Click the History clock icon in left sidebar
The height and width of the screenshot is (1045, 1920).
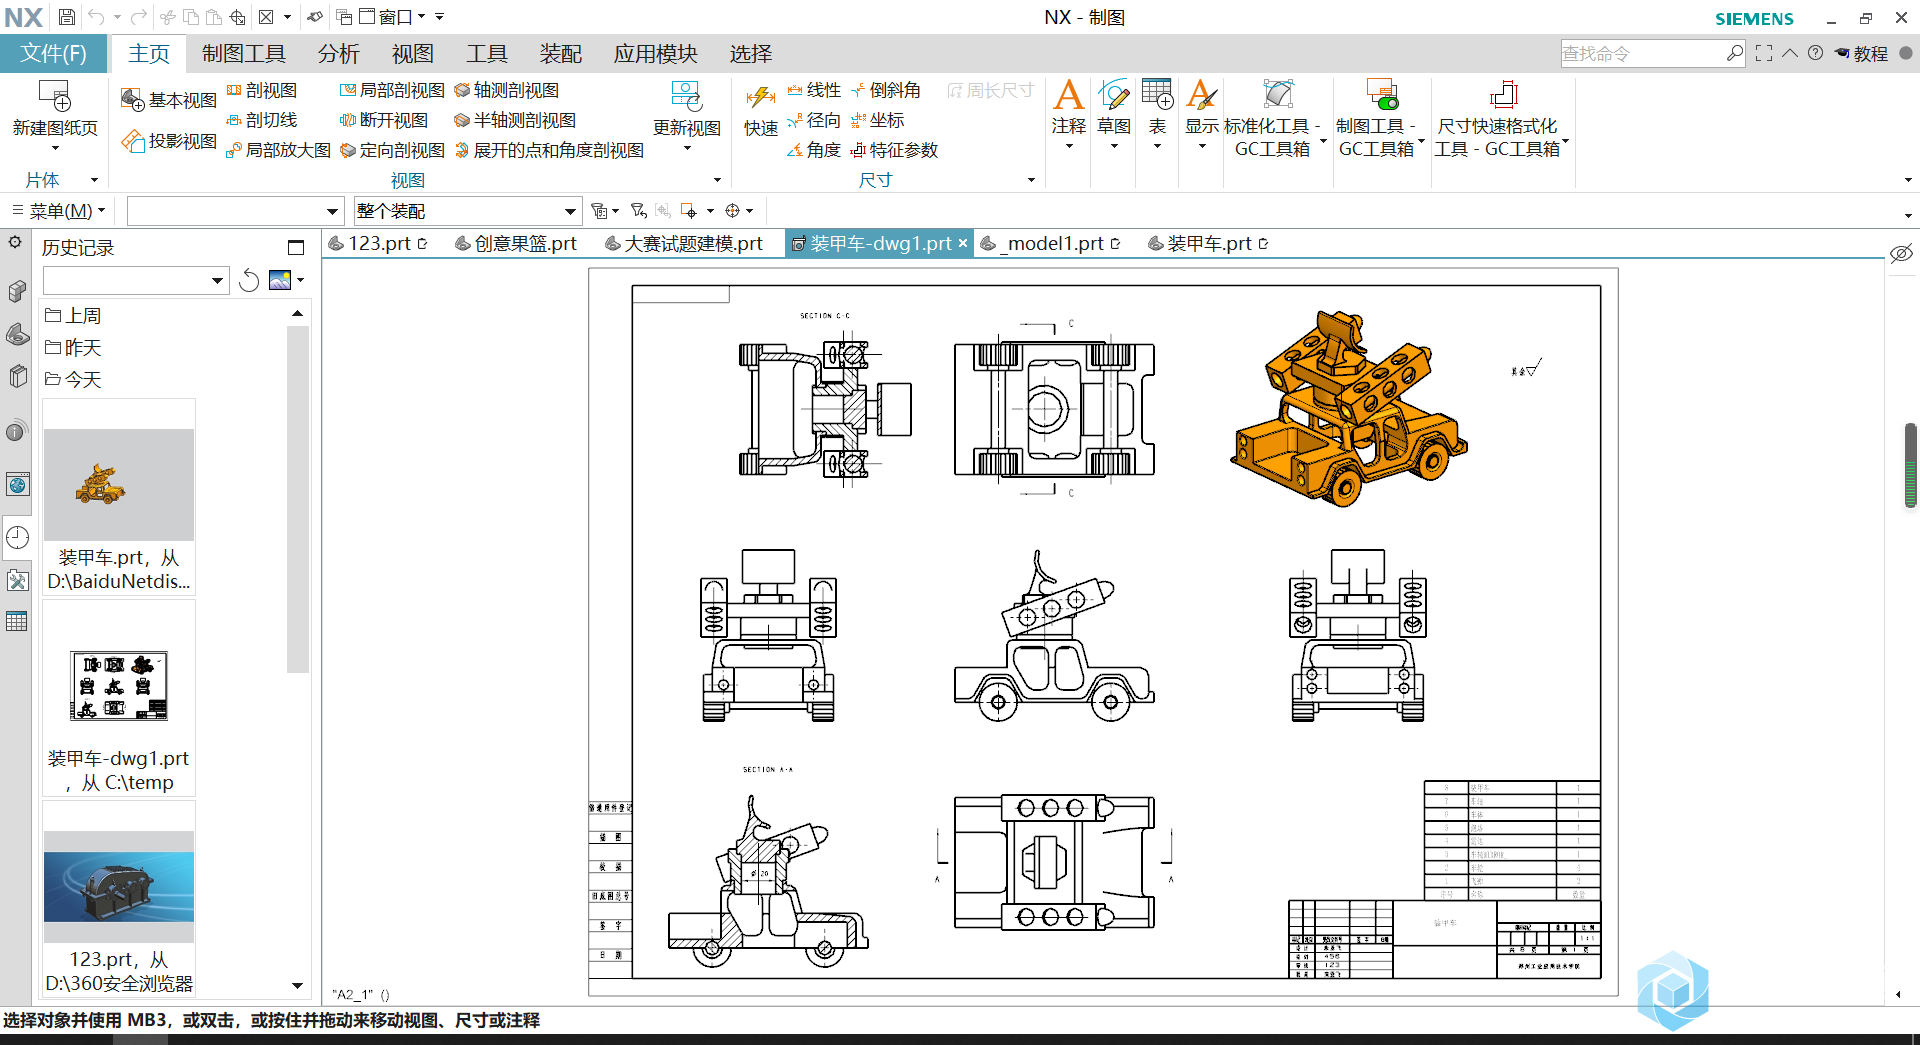17,537
